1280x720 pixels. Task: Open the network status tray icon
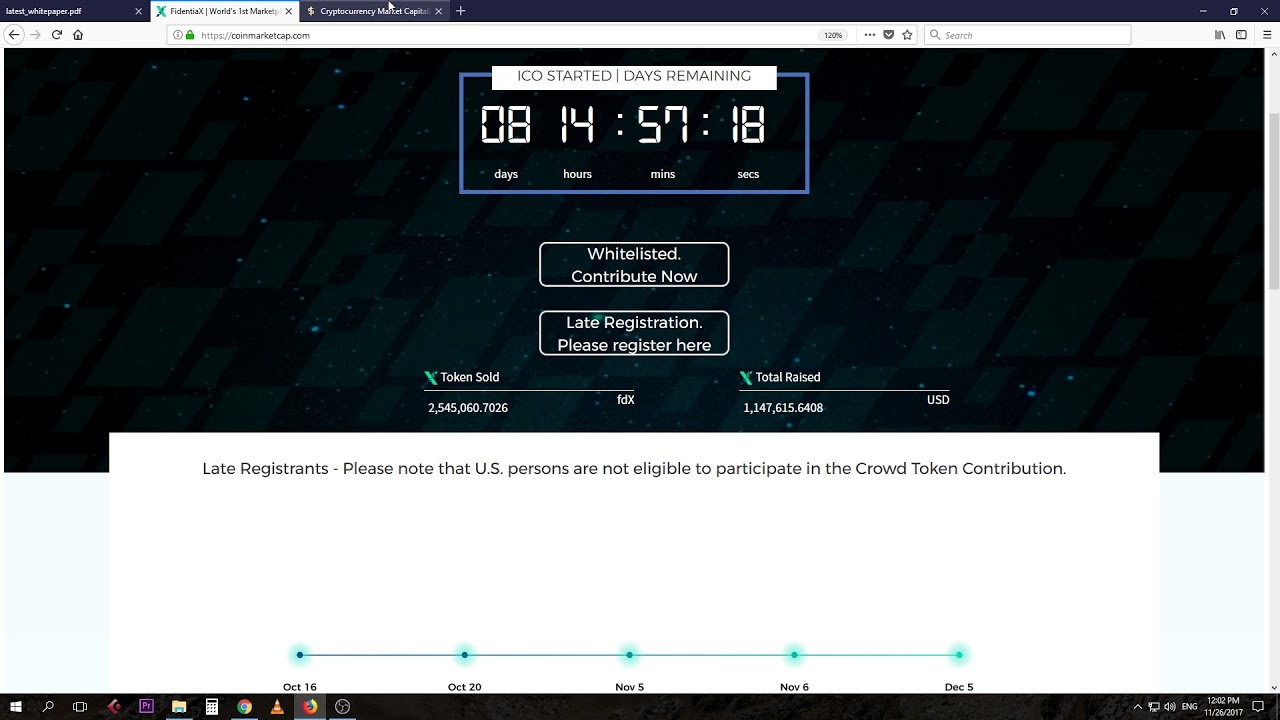1153,707
